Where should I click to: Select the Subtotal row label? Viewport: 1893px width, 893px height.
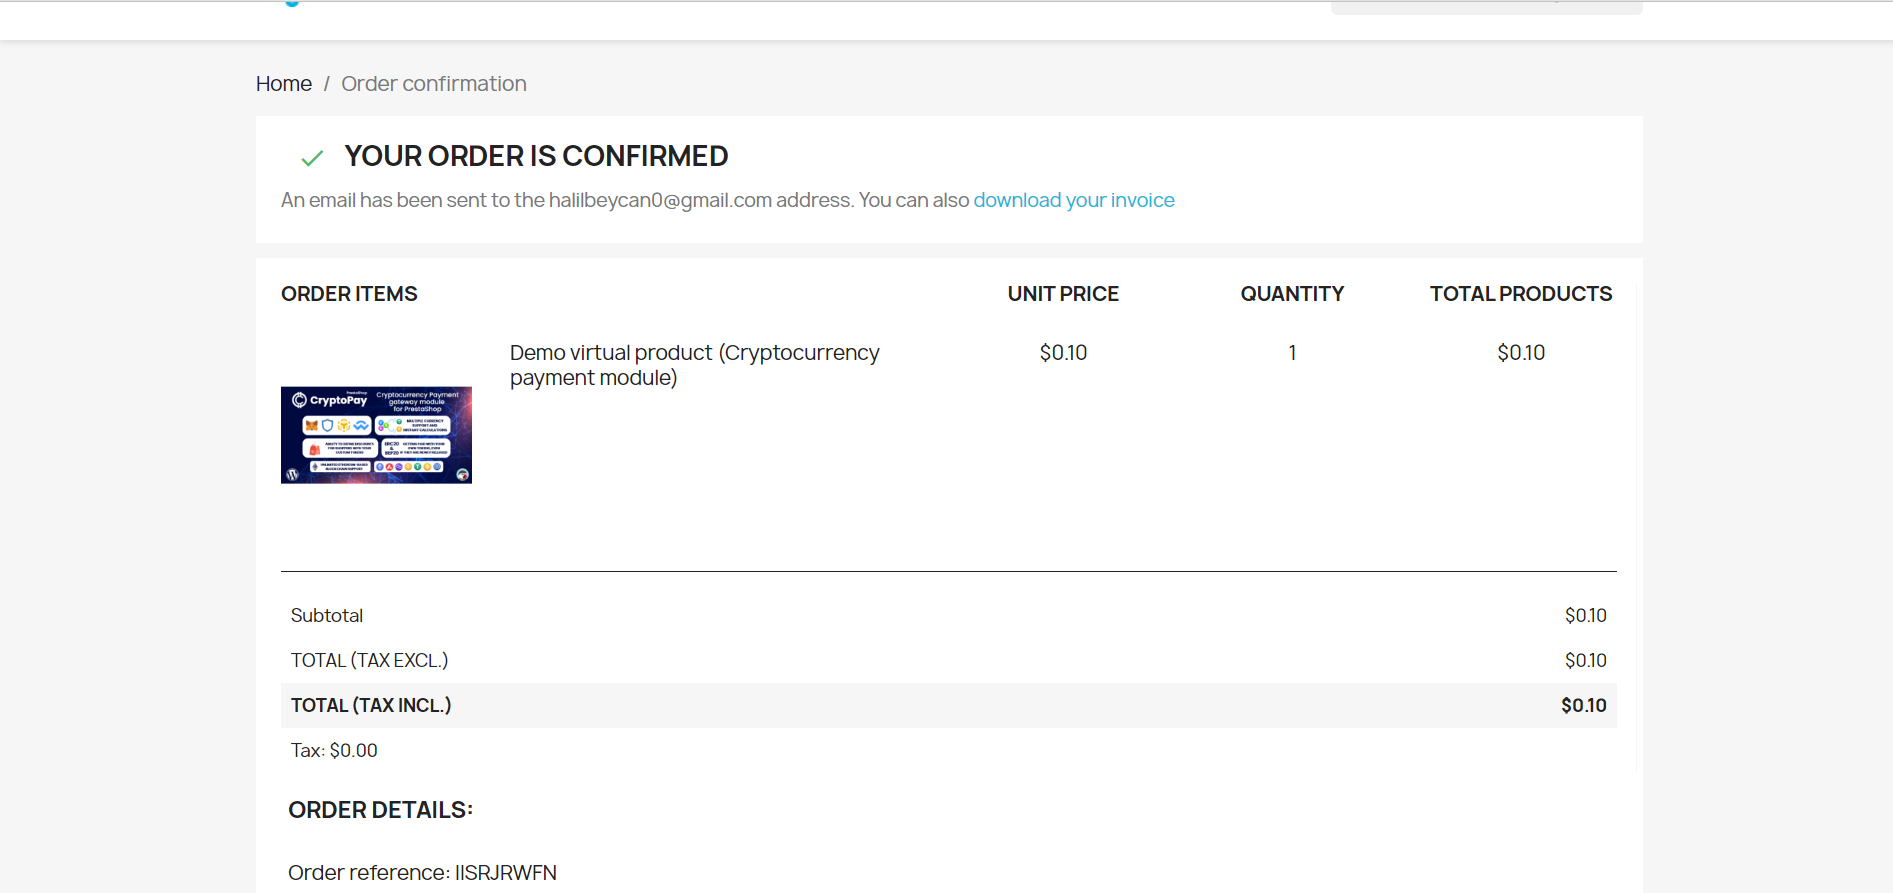coord(326,616)
